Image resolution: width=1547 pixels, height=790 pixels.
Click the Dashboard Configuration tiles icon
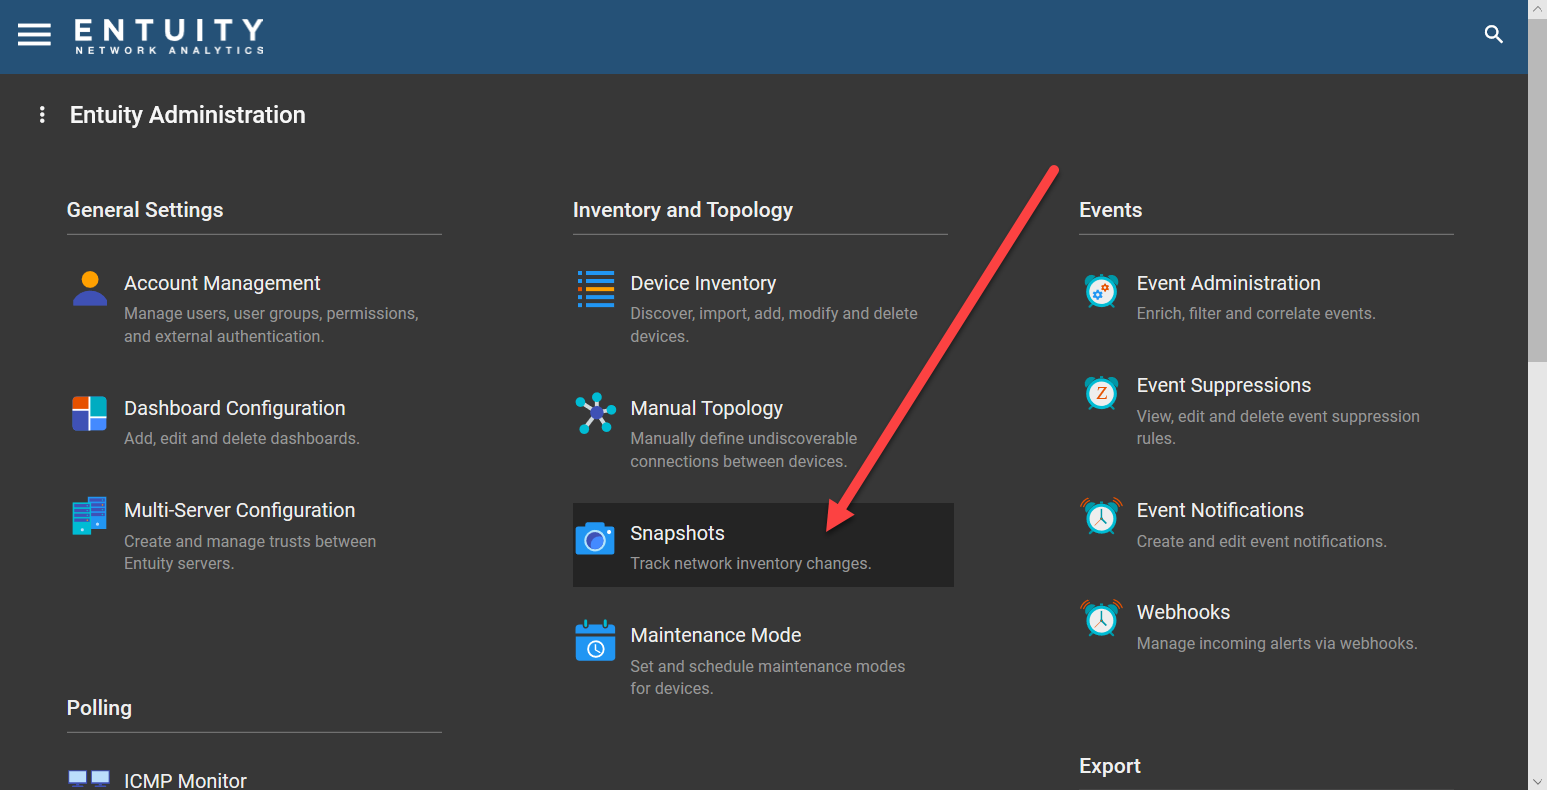click(90, 413)
